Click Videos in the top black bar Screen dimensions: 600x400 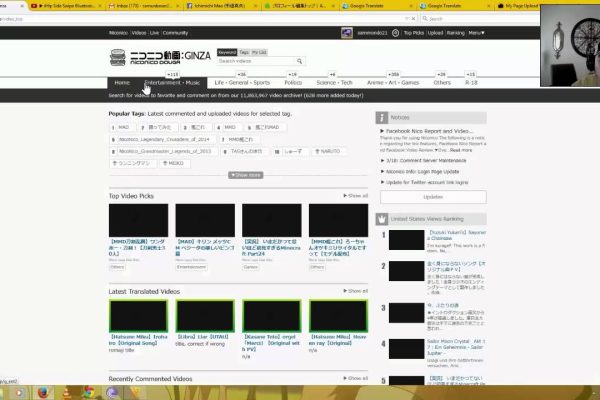pos(139,33)
